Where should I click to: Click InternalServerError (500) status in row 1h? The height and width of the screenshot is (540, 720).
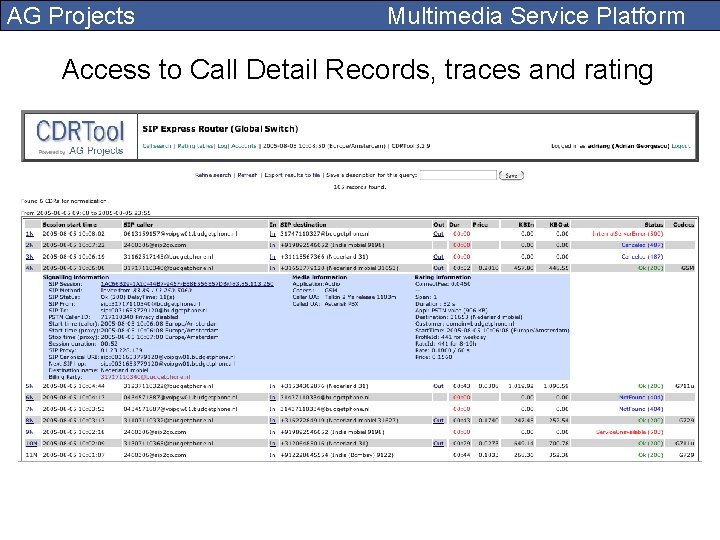pos(627,234)
